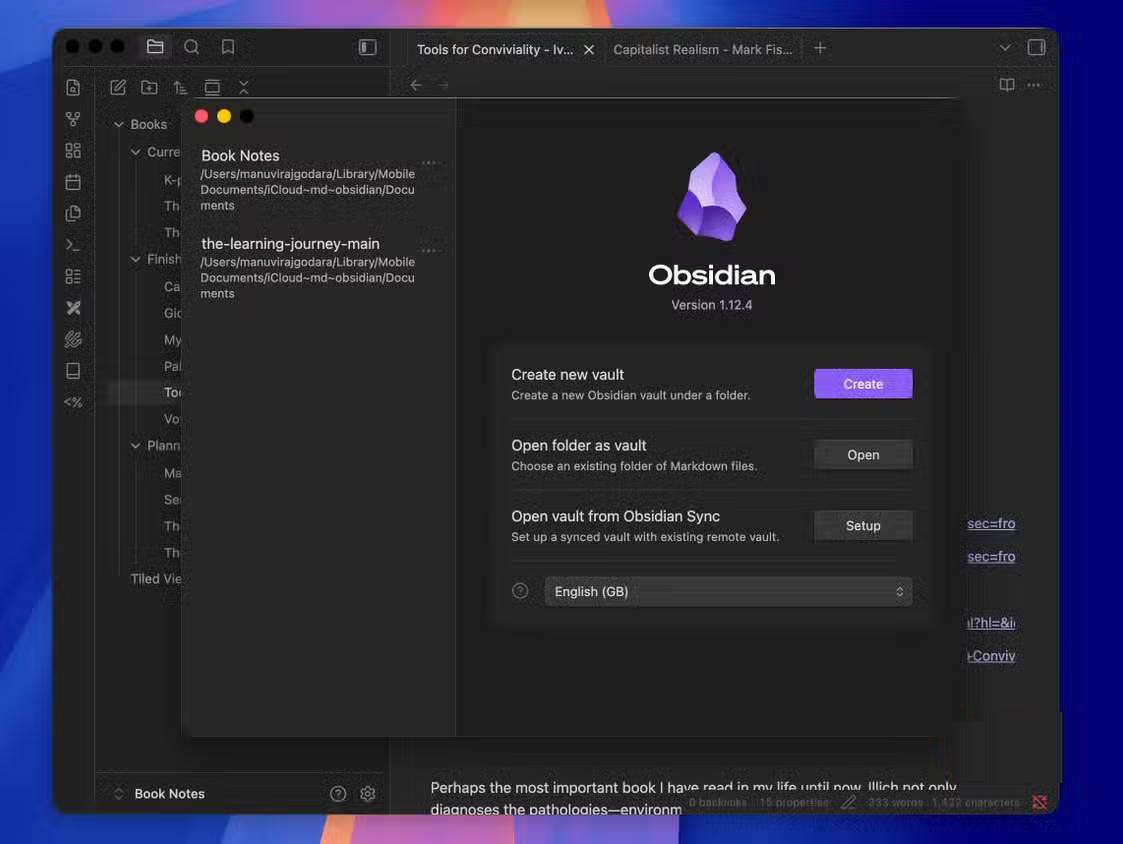Click the second sec=fro link
Viewport: 1123px width, 844px height.
coord(991,557)
